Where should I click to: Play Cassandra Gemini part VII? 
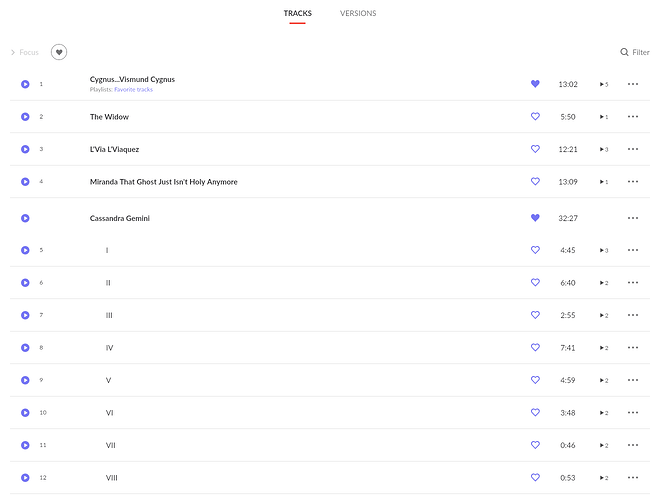[25, 445]
